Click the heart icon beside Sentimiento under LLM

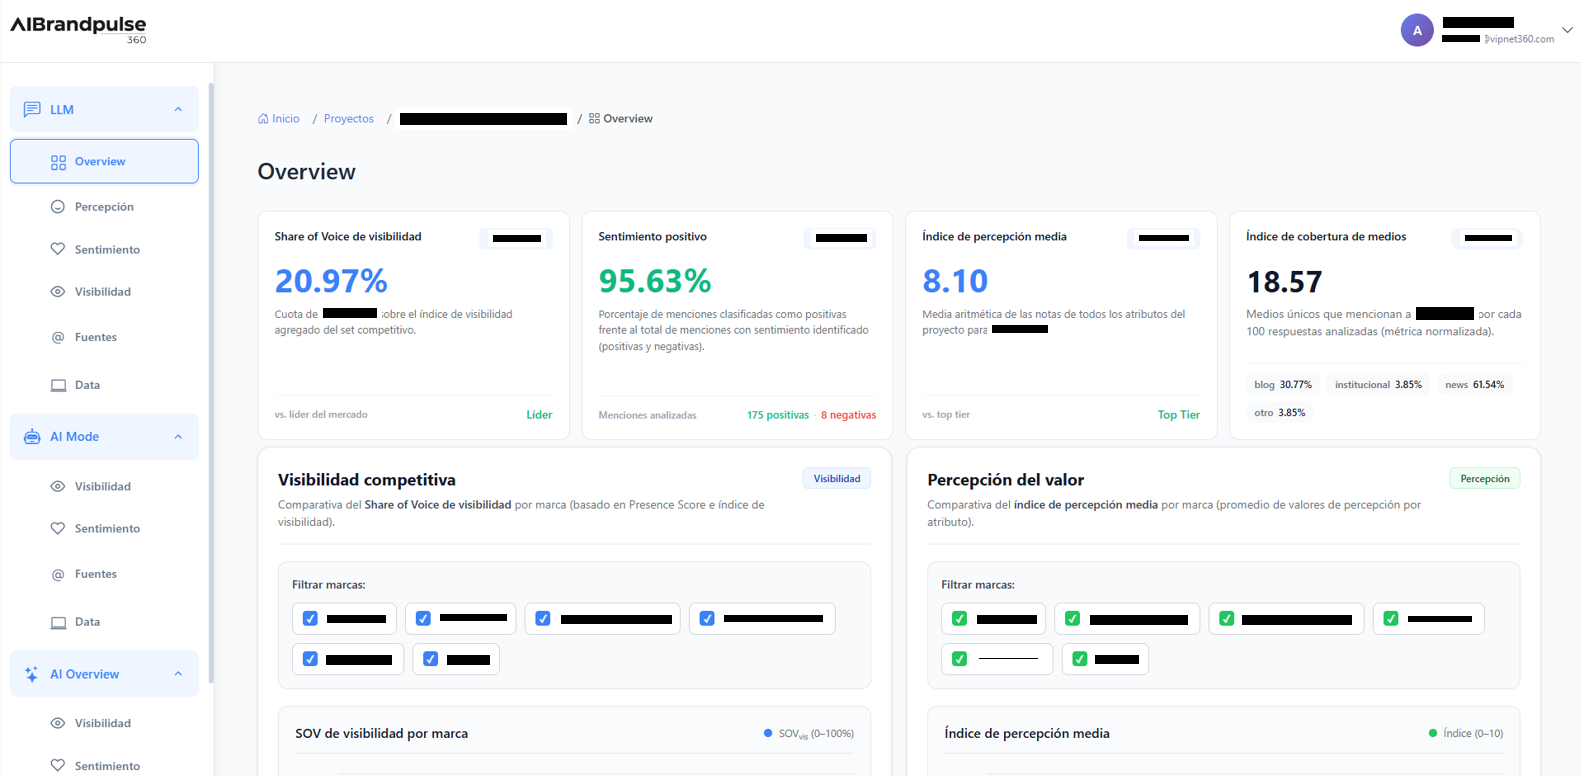pyautogui.click(x=58, y=249)
